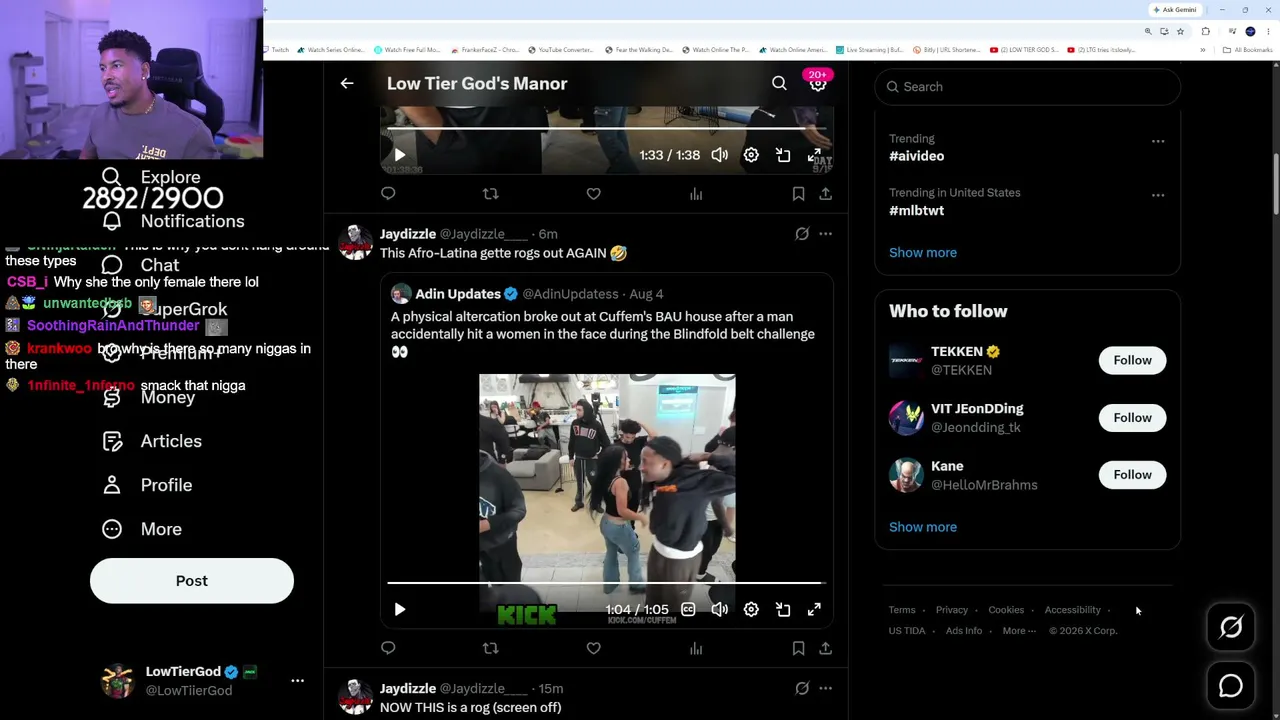Open more options for #aivideo trend
The height and width of the screenshot is (720, 1280).
coord(1158,141)
